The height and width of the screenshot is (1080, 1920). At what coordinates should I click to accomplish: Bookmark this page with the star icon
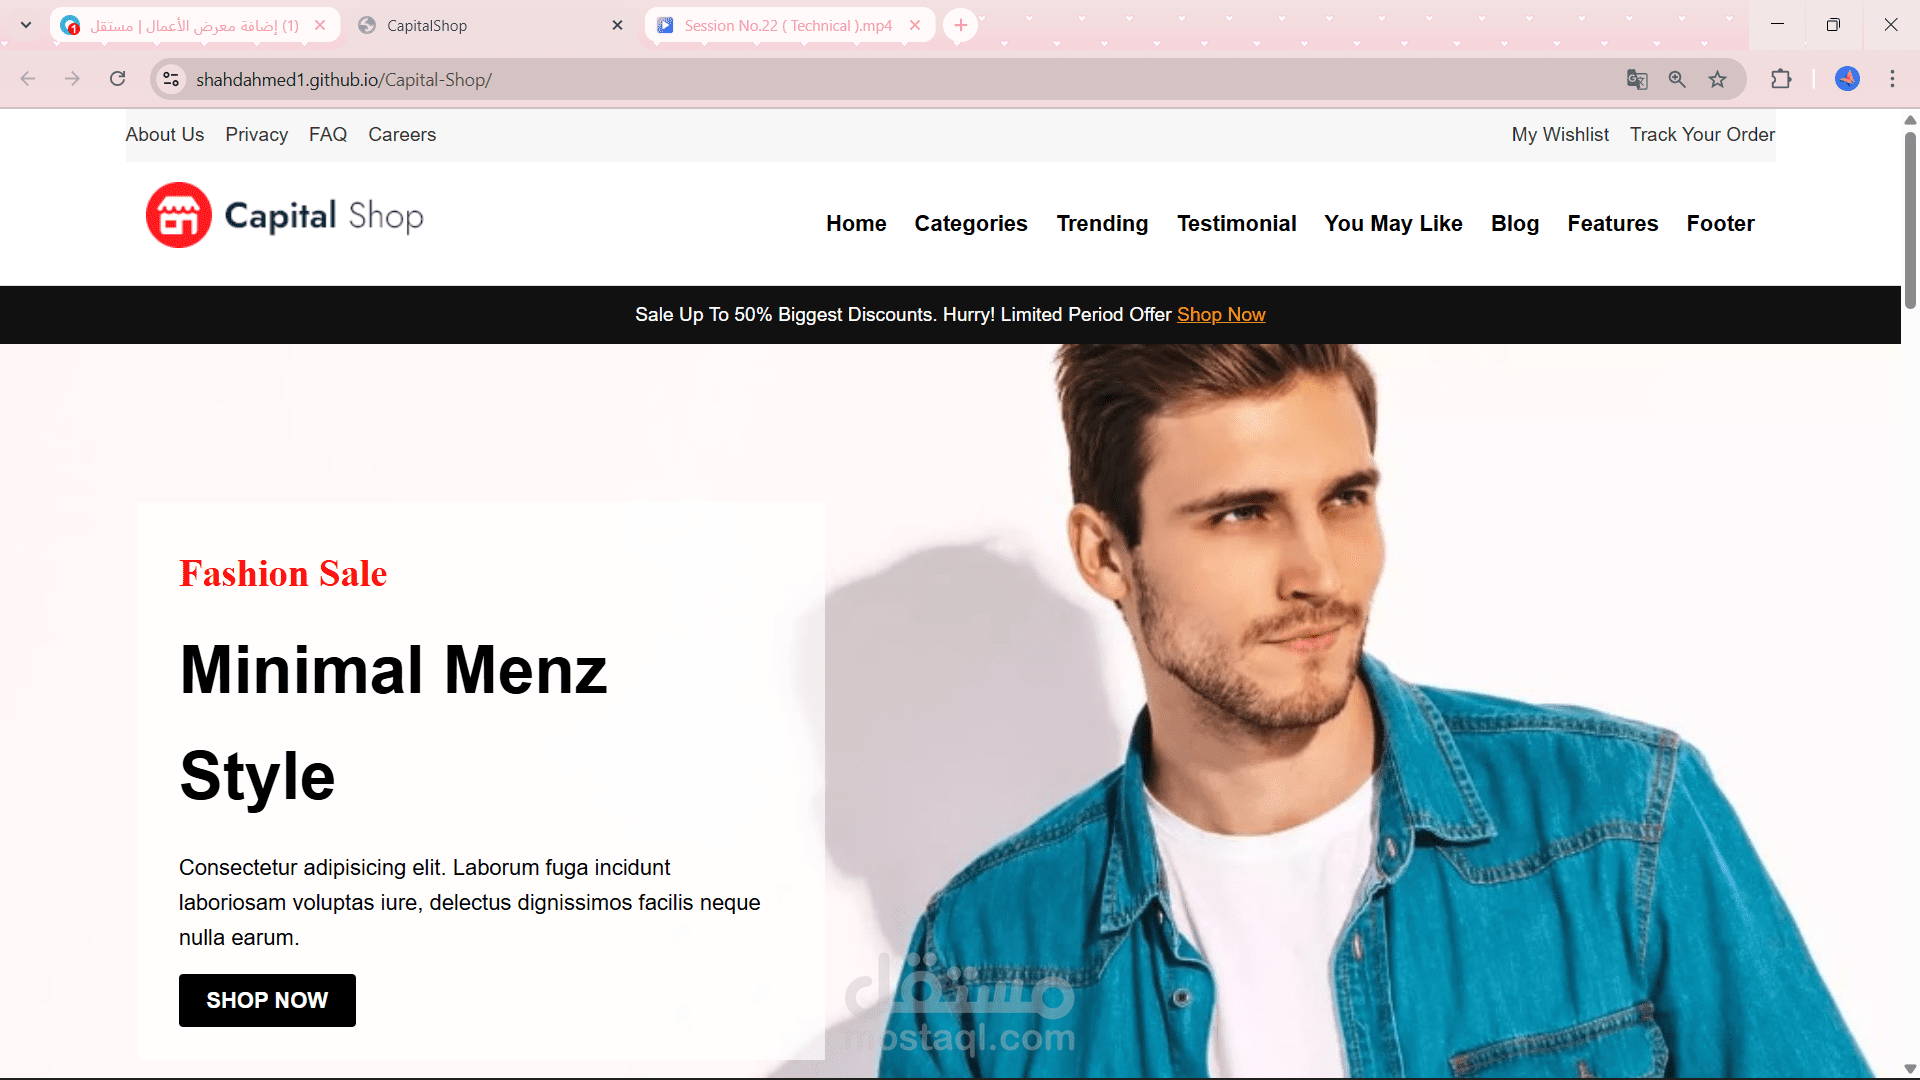(x=1717, y=79)
